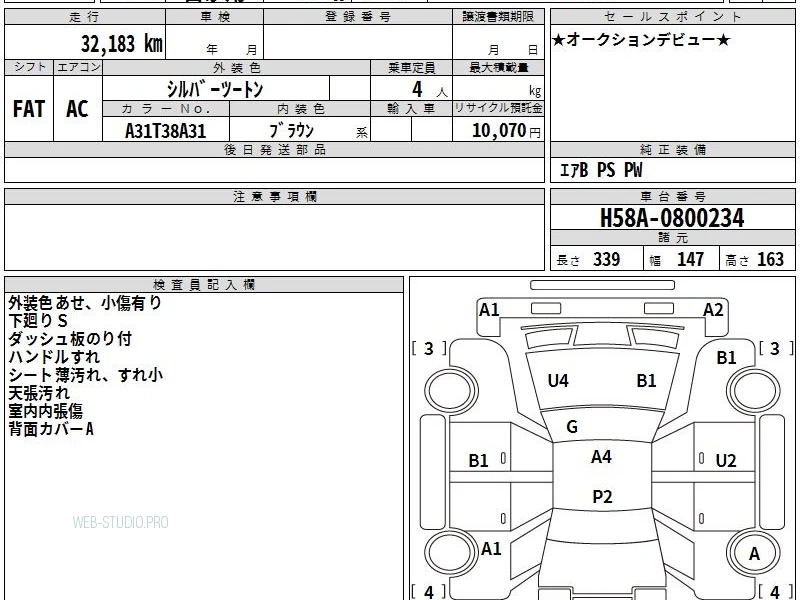
Task: Select color code A31T38A31
Action: click(x=166, y=131)
